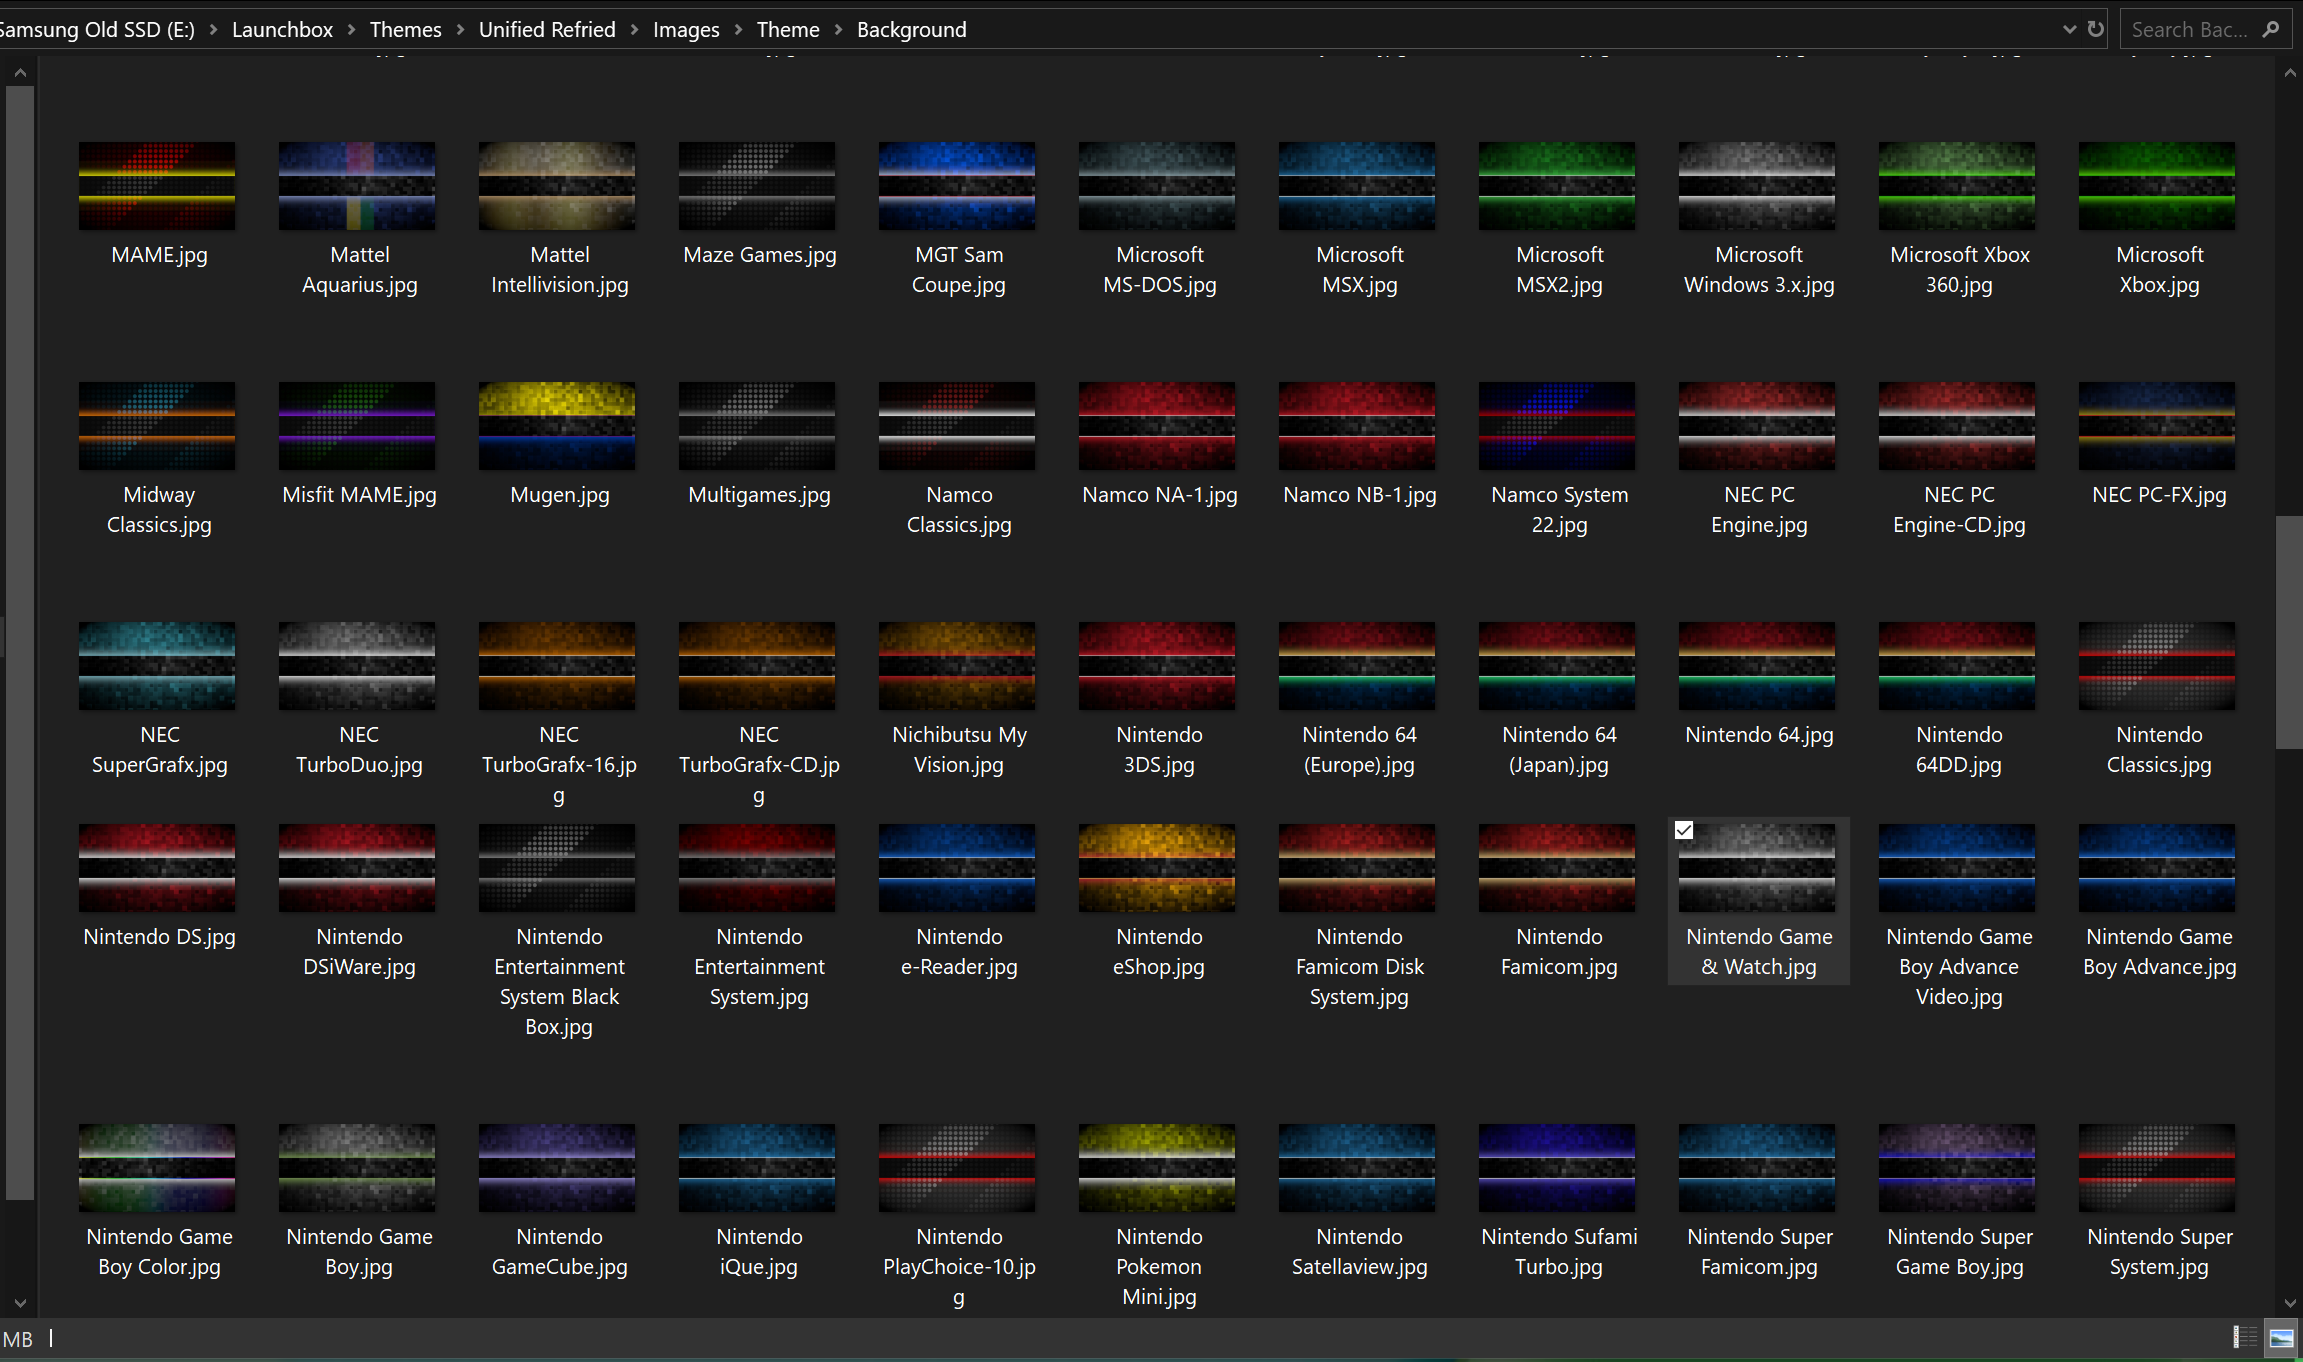
Task: Select the Namco System 22.jpg thumbnail
Action: coord(1557,426)
